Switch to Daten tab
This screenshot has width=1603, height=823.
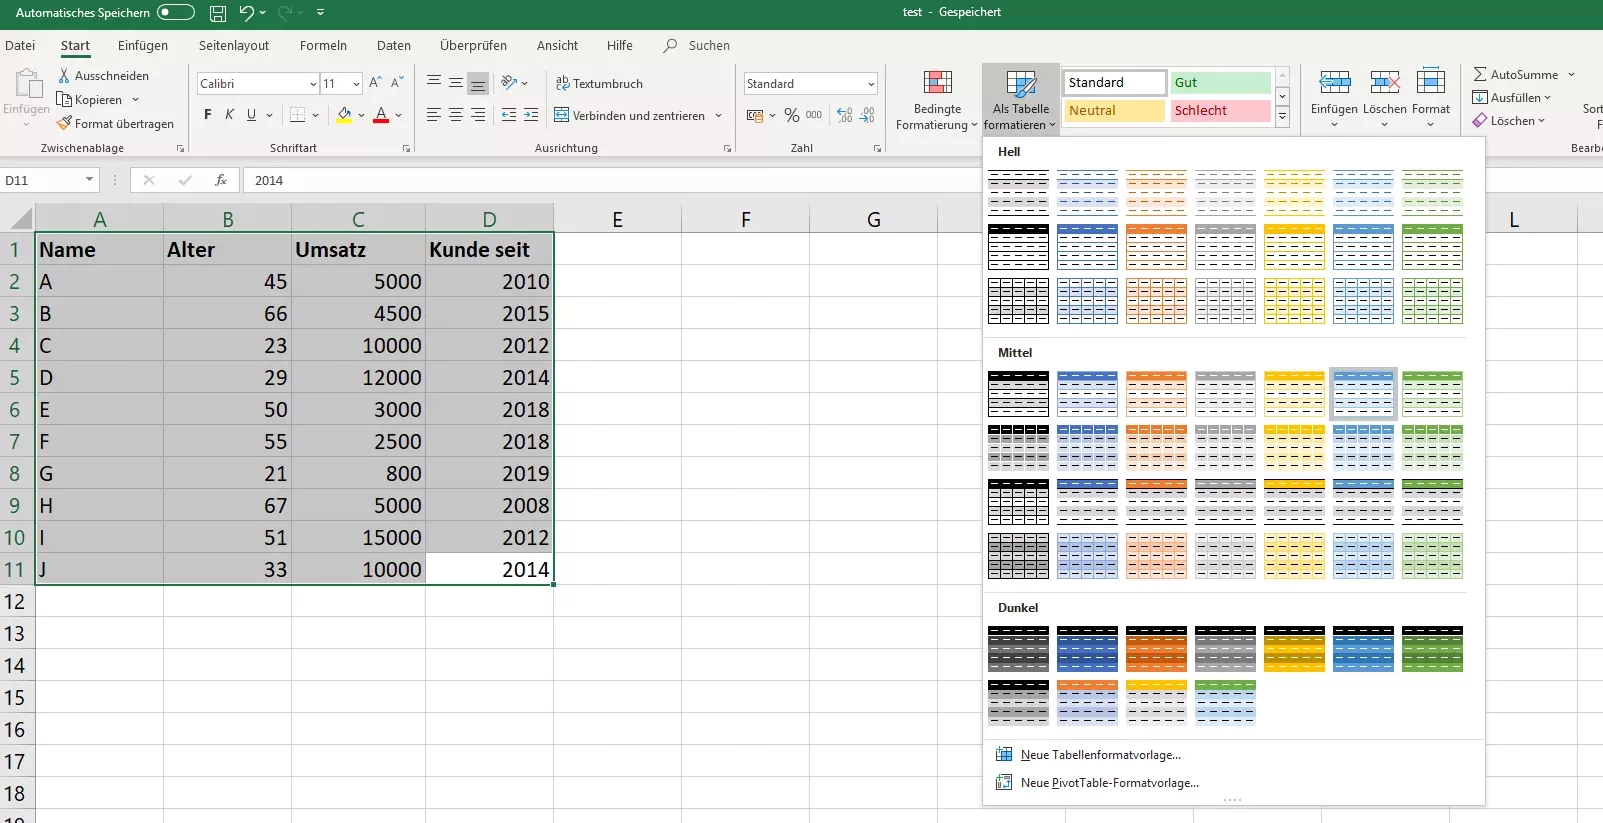click(394, 46)
